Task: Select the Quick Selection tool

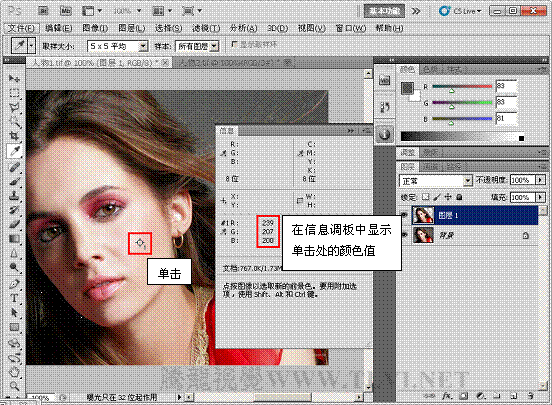Action: 14,122
